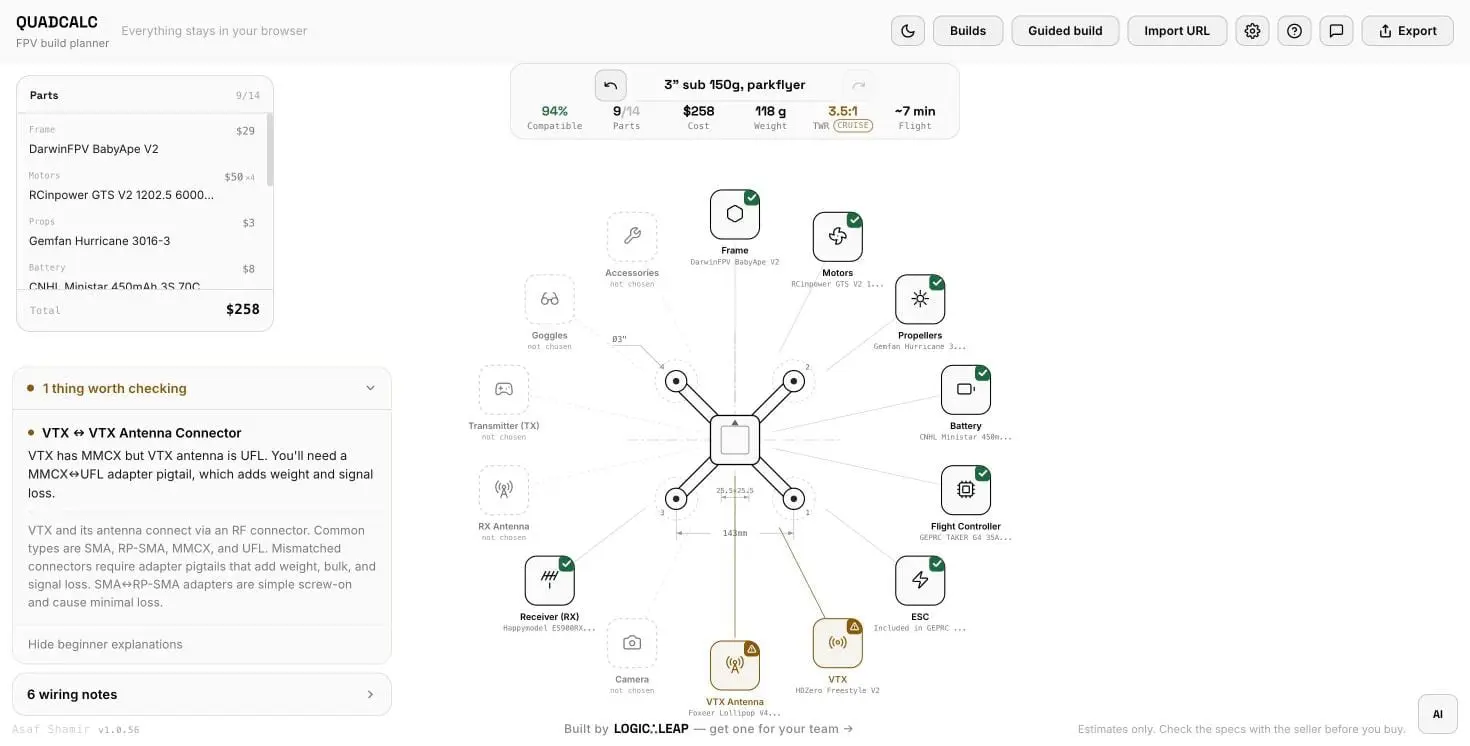This screenshot has height=746, width=1470.
Task: Expand the 6 wiring notes section
Action: 202,694
